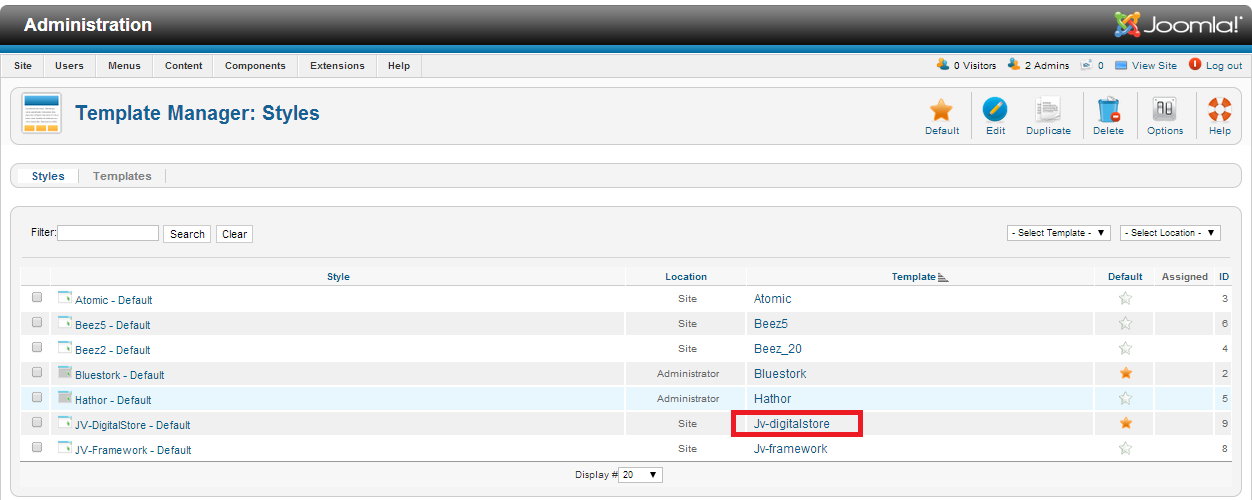Open the Help menu in menu bar
The height and width of the screenshot is (500, 1252).
pyautogui.click(x=399, y=66)
